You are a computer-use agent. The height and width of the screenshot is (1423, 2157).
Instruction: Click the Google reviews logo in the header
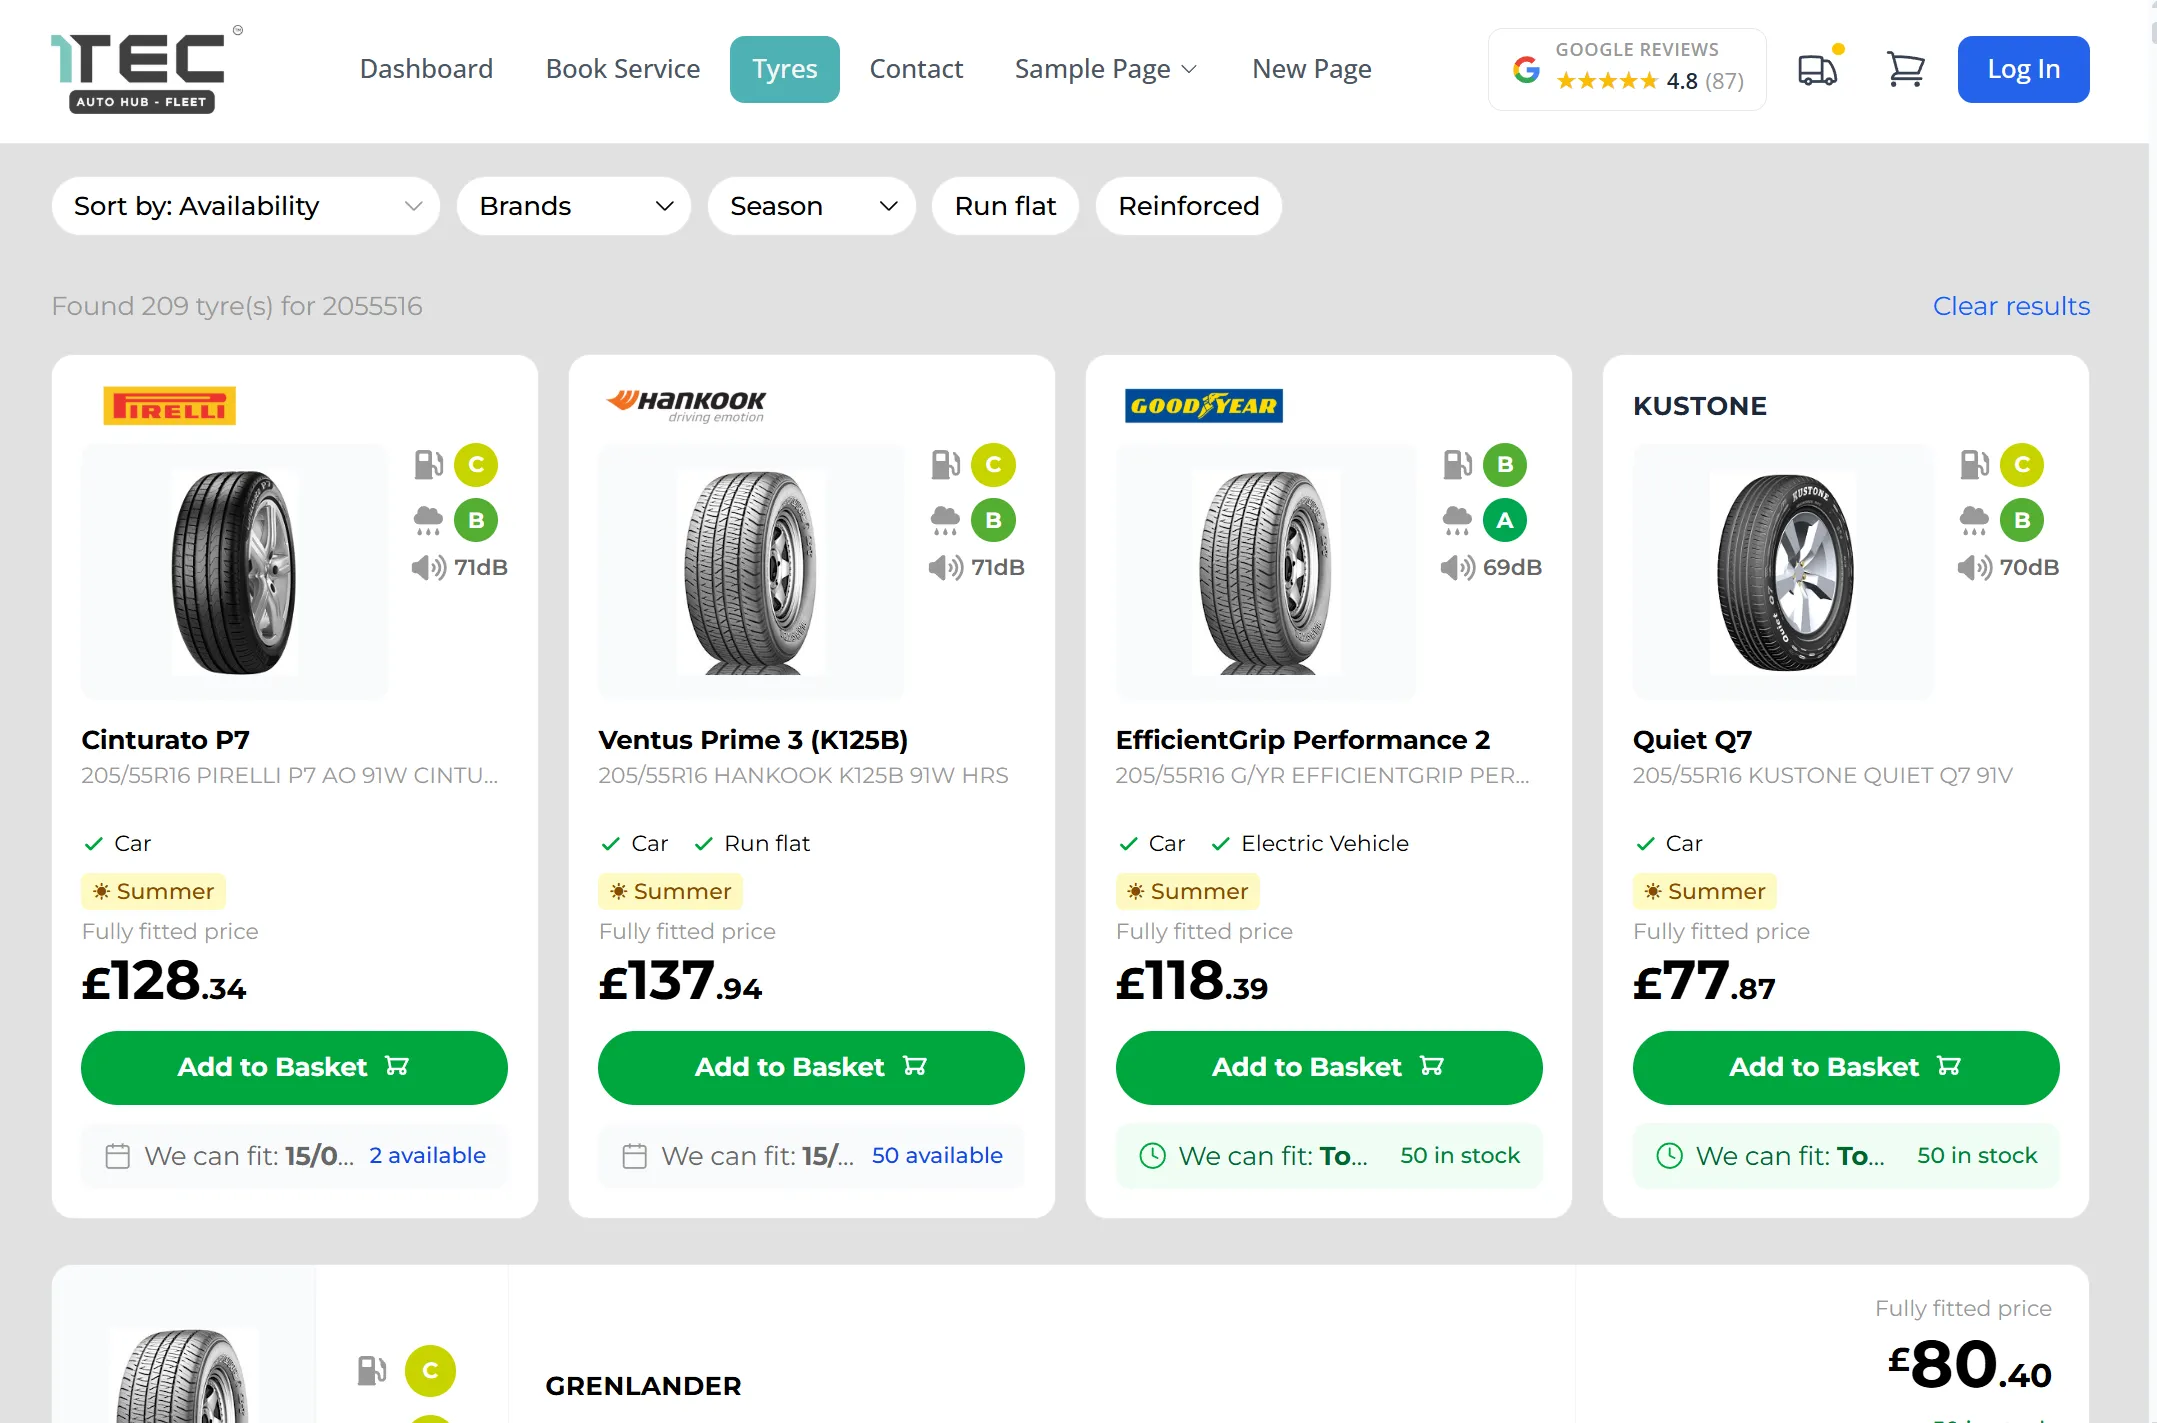[1527, 69]
